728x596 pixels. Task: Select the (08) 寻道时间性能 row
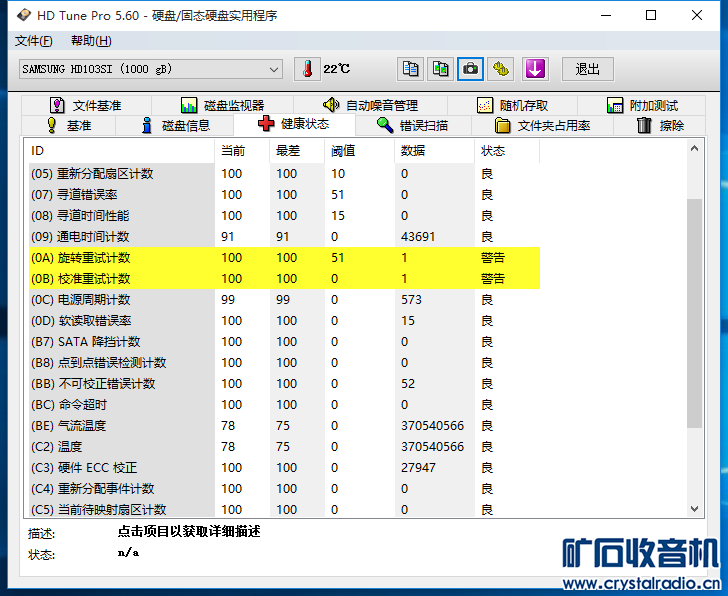pos(284,216)
